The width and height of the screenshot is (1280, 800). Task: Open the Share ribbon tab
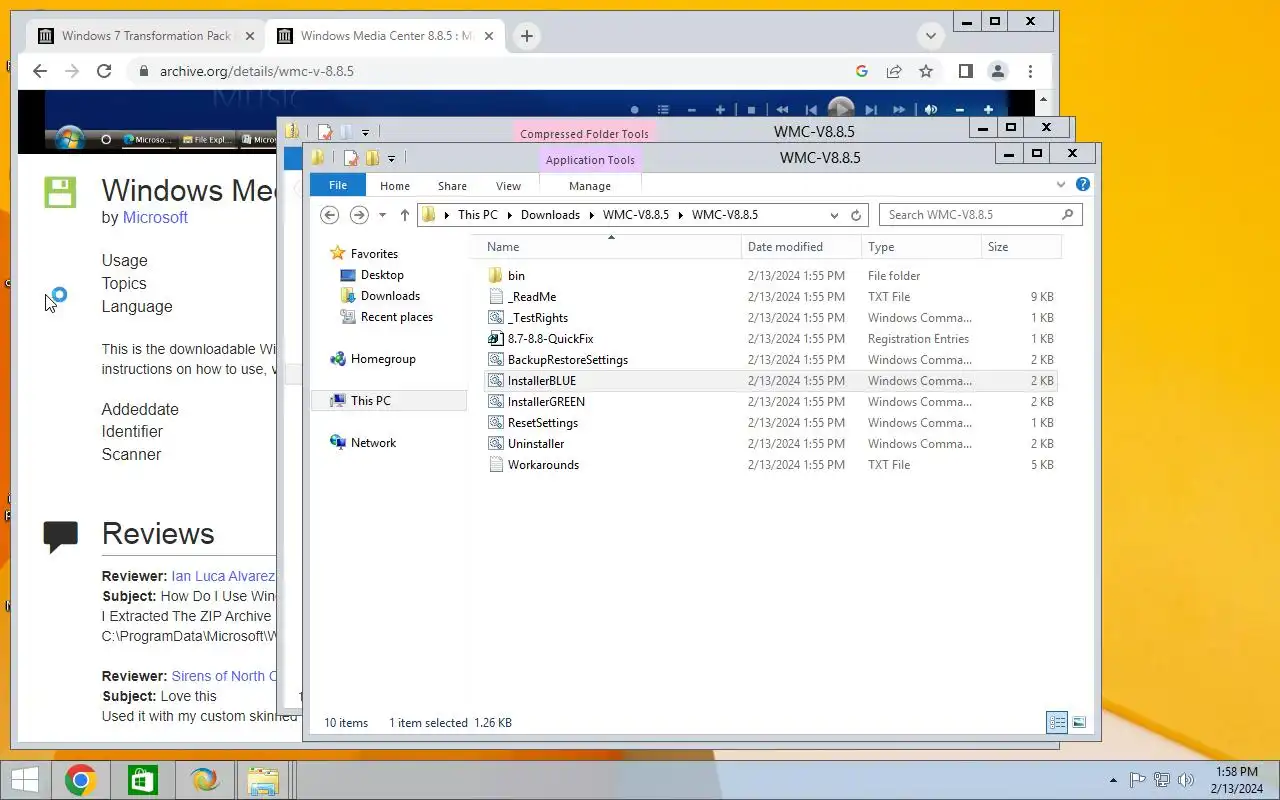pyautogui.click(x=452, y=186)
